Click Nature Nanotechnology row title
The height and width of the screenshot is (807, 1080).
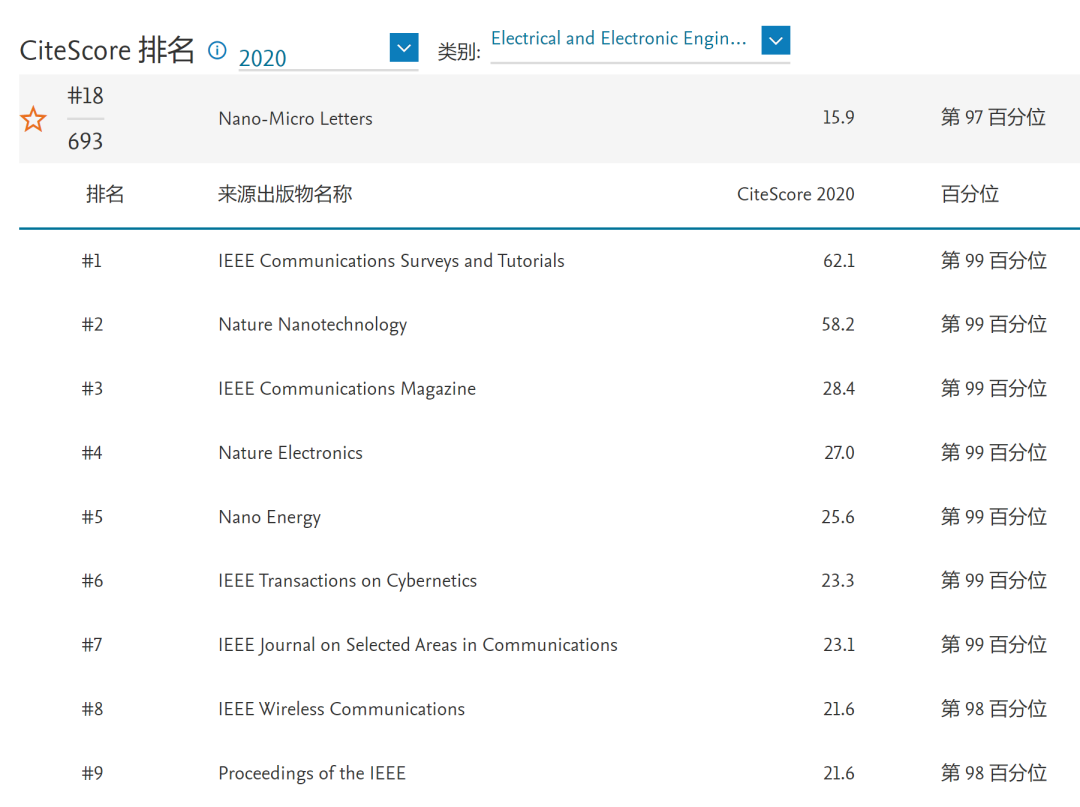pos(313,324)
